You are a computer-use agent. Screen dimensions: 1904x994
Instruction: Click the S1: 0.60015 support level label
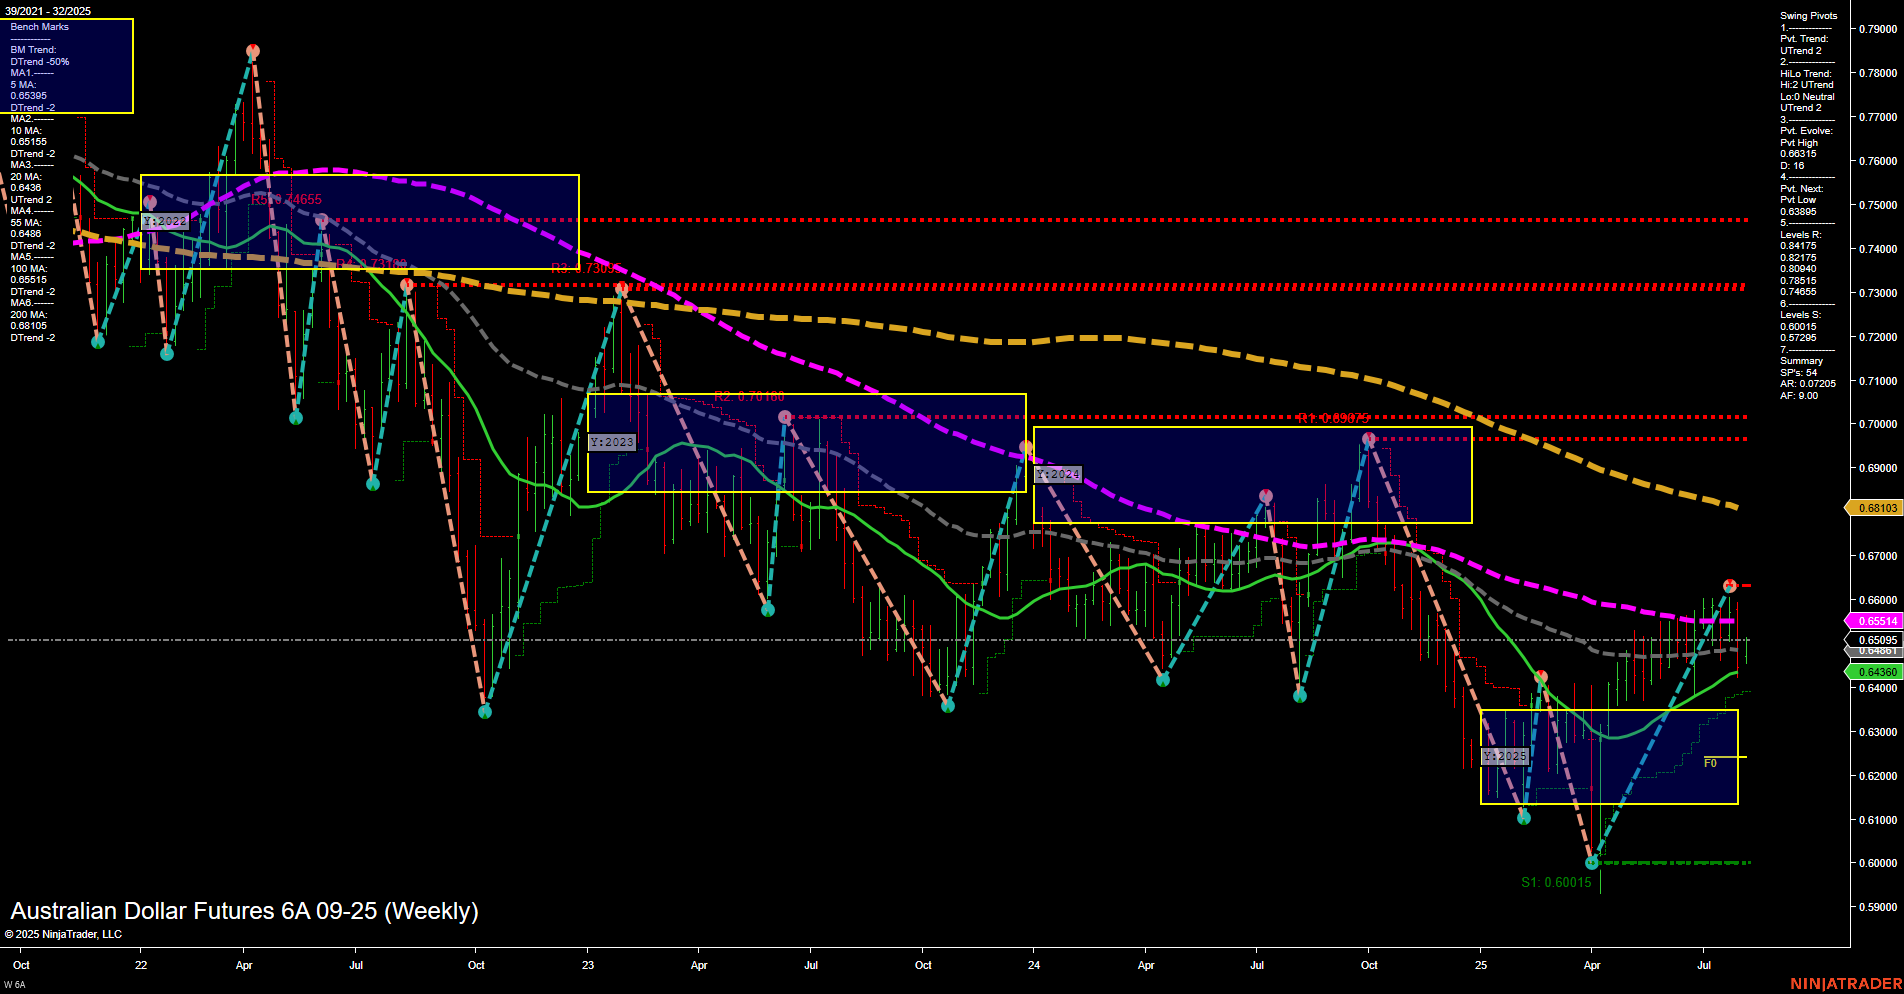[x=1555, y=882]
